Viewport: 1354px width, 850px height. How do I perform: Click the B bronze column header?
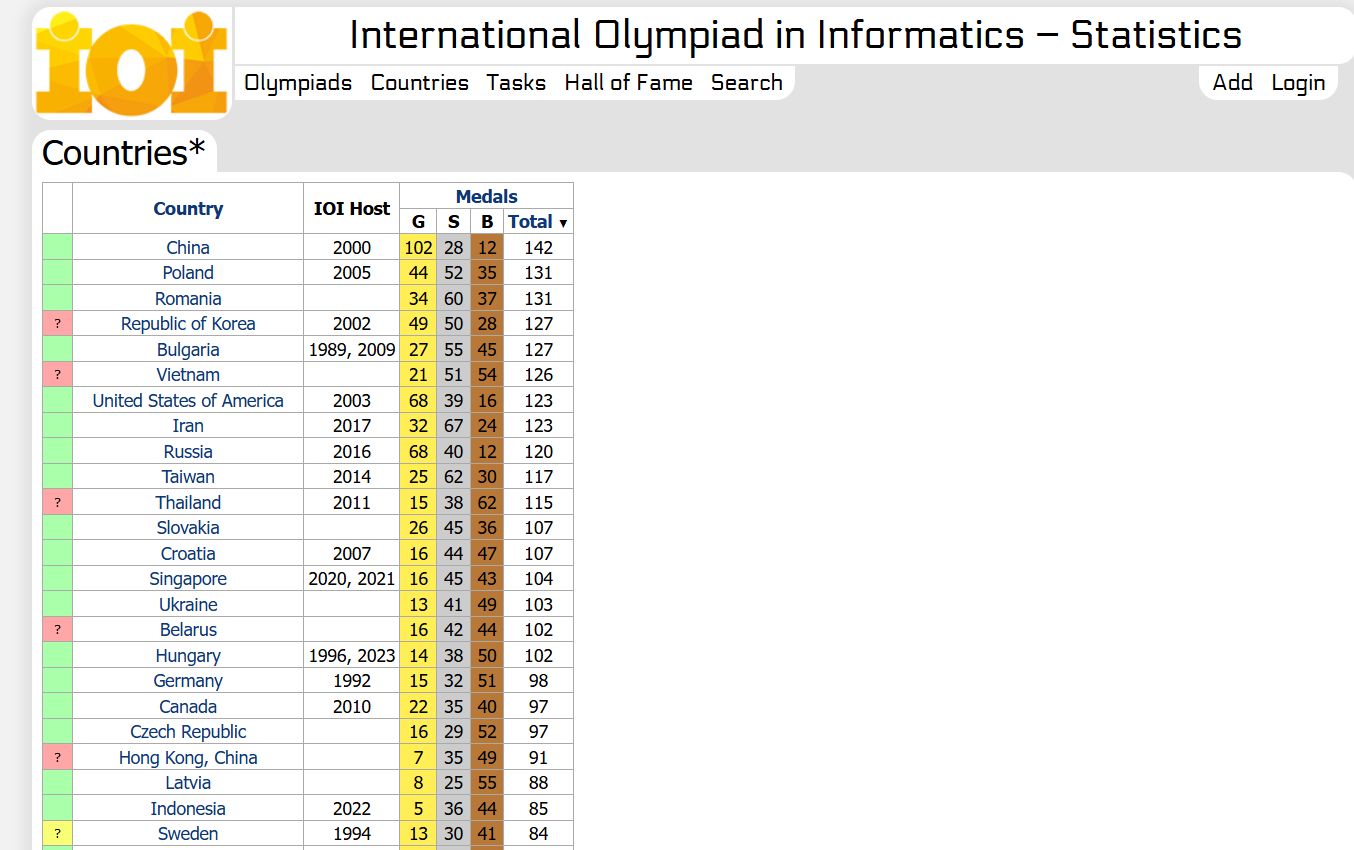pyautogui.click(x=487, y=222)
